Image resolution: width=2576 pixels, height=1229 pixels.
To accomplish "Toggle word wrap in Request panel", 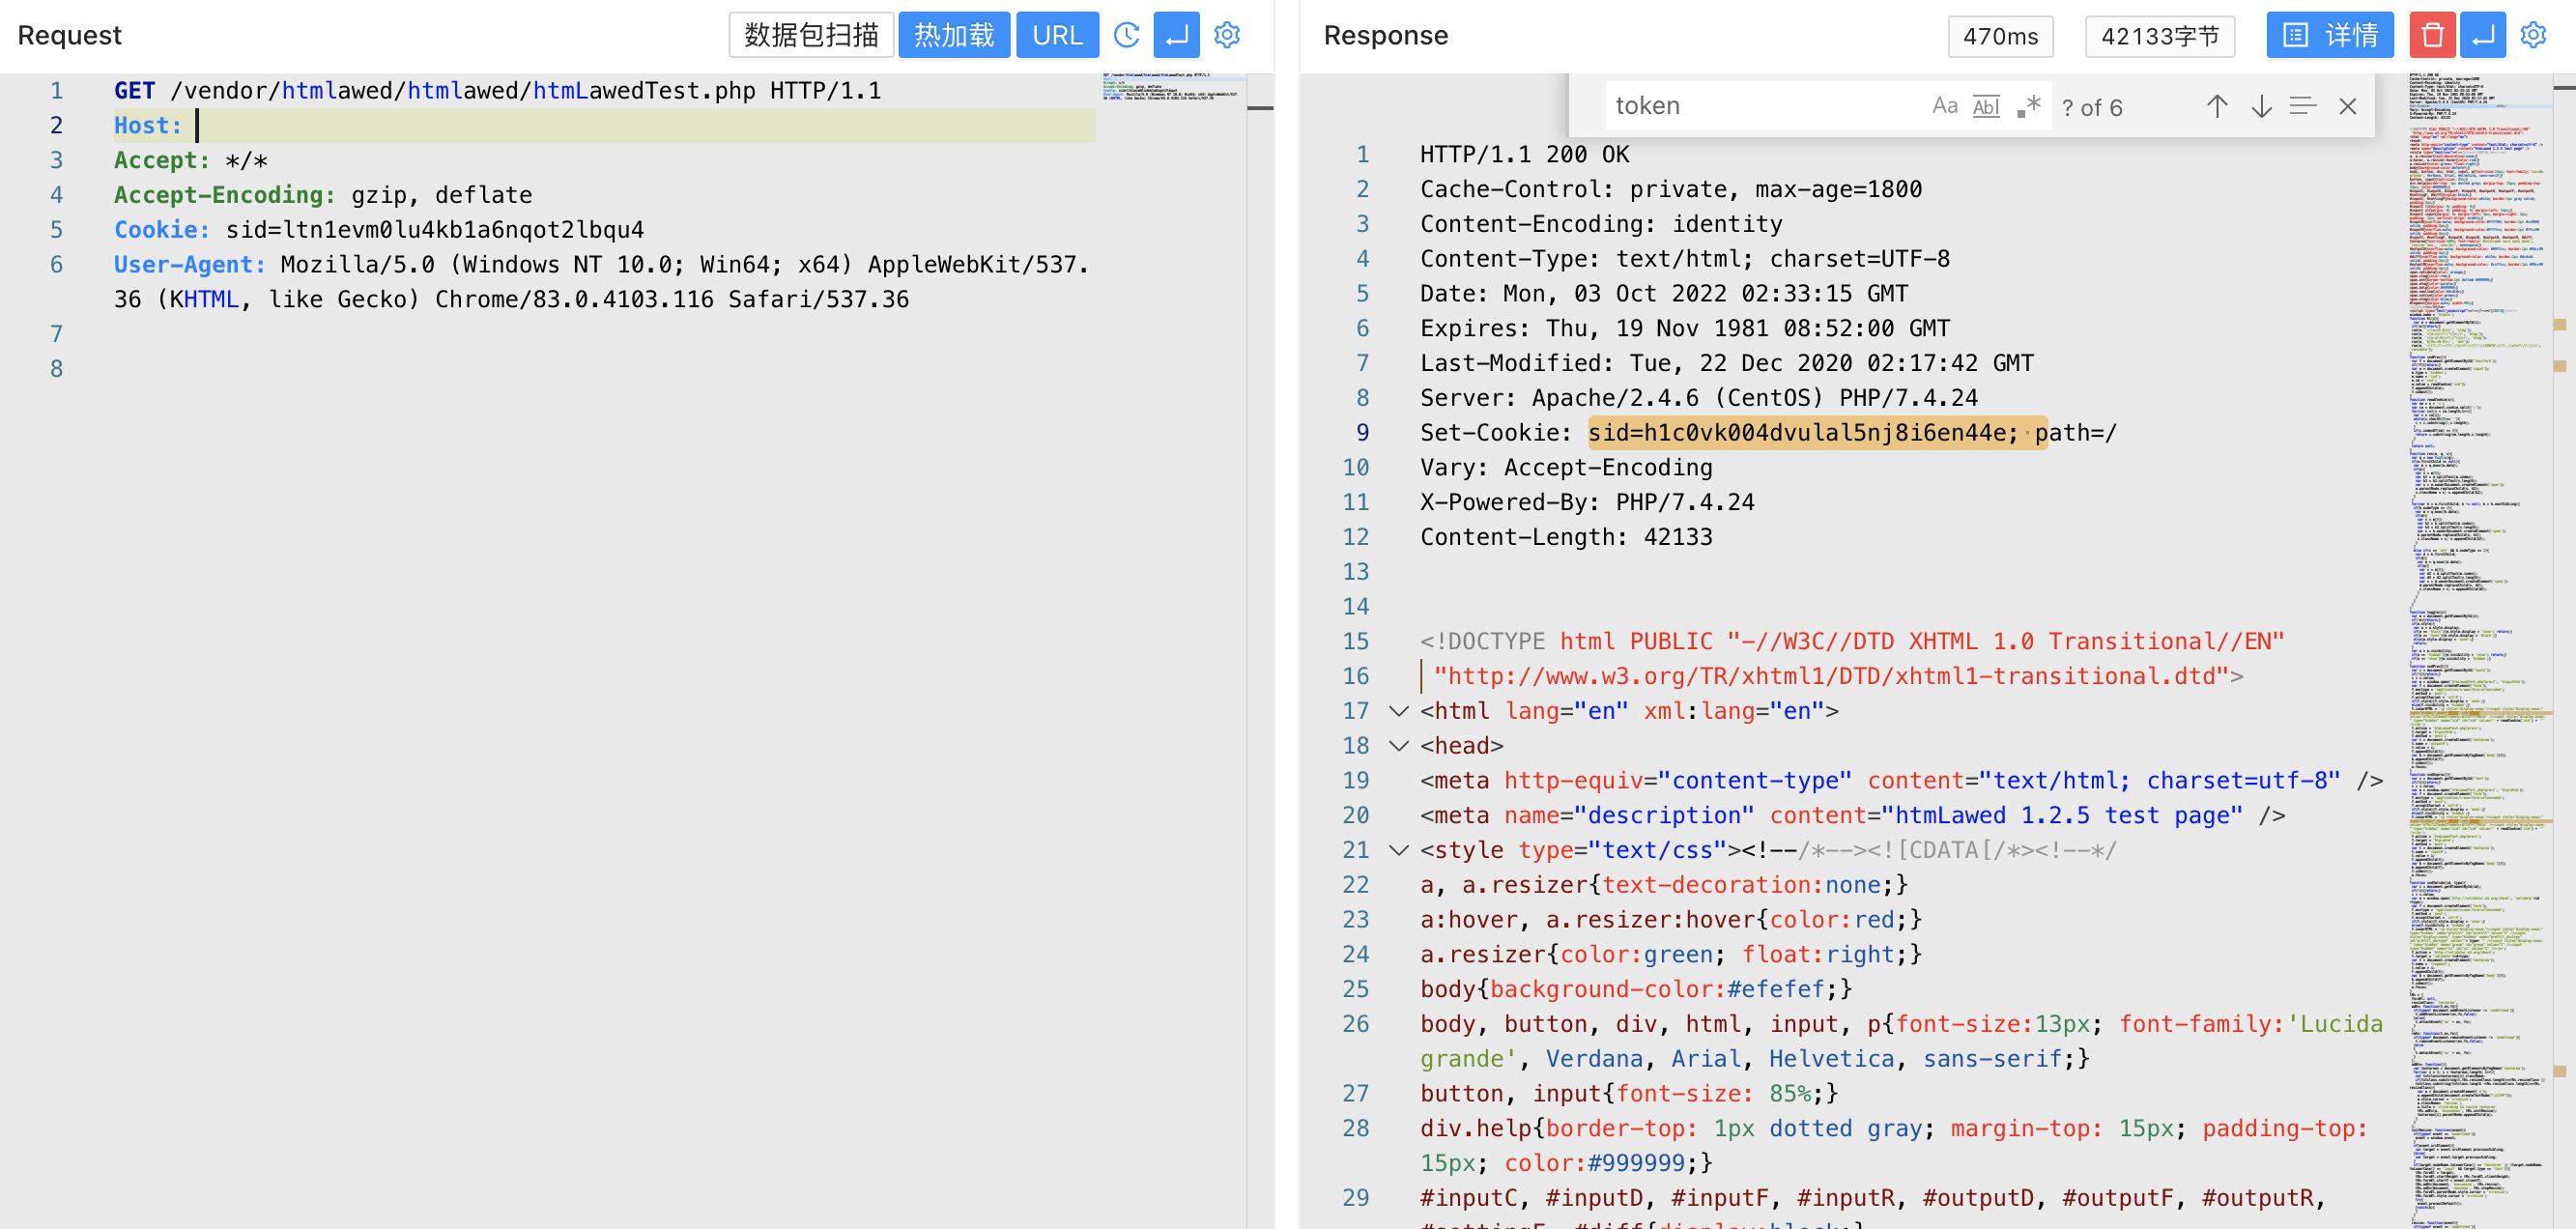I will tap(1176, 36).
